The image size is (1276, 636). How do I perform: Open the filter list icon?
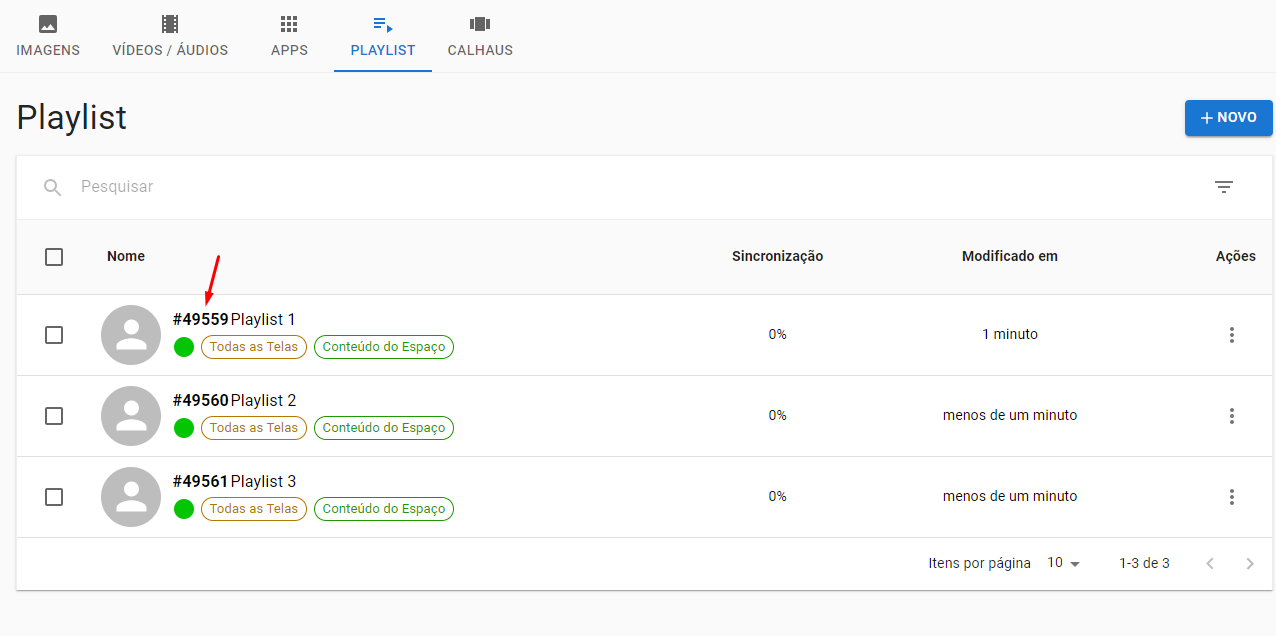[x=1224, y=187]
